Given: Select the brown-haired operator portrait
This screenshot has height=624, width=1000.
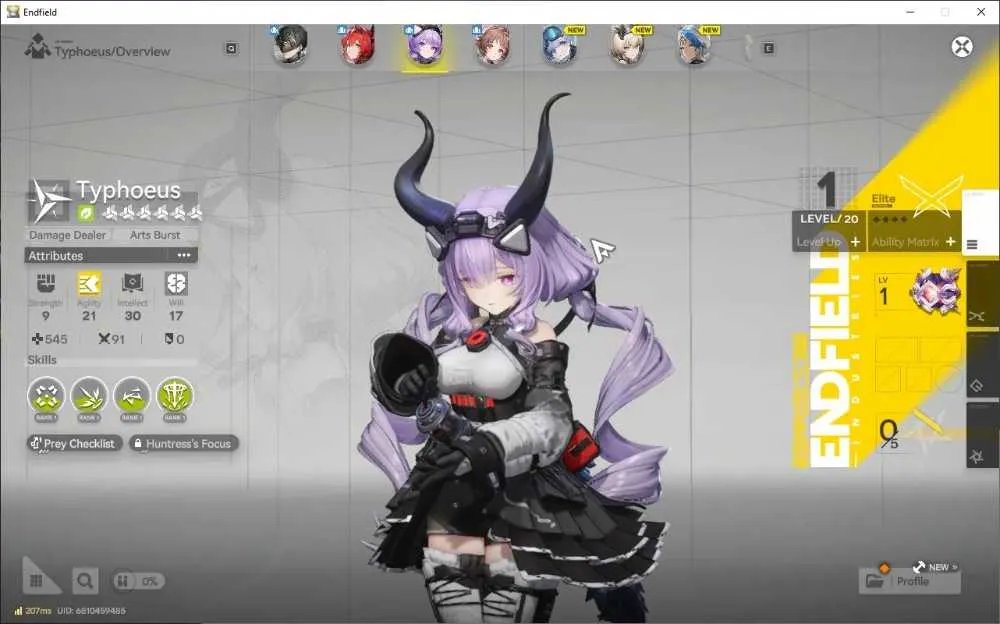Looking at the screenshot, I should click(492, 45).
